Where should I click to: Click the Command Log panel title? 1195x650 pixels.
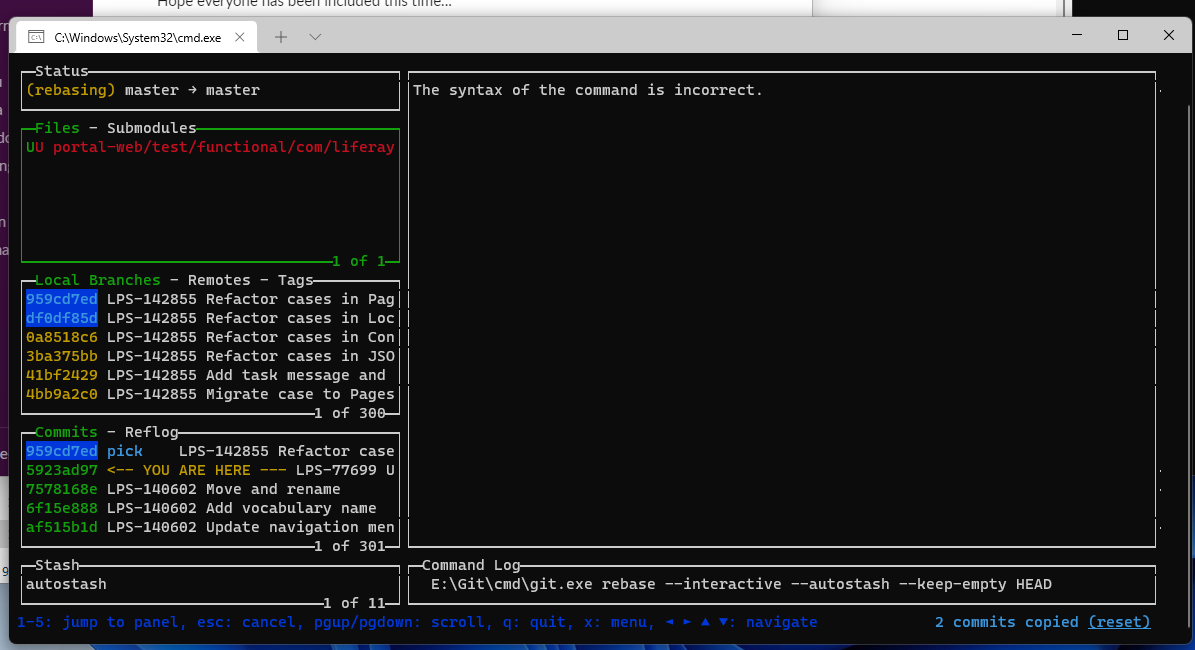click(x=471, y=565)
